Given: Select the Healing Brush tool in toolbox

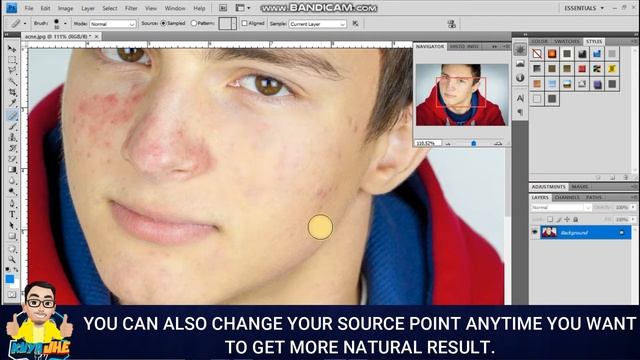Looking at the screenshot, I should tap(12, 116).
